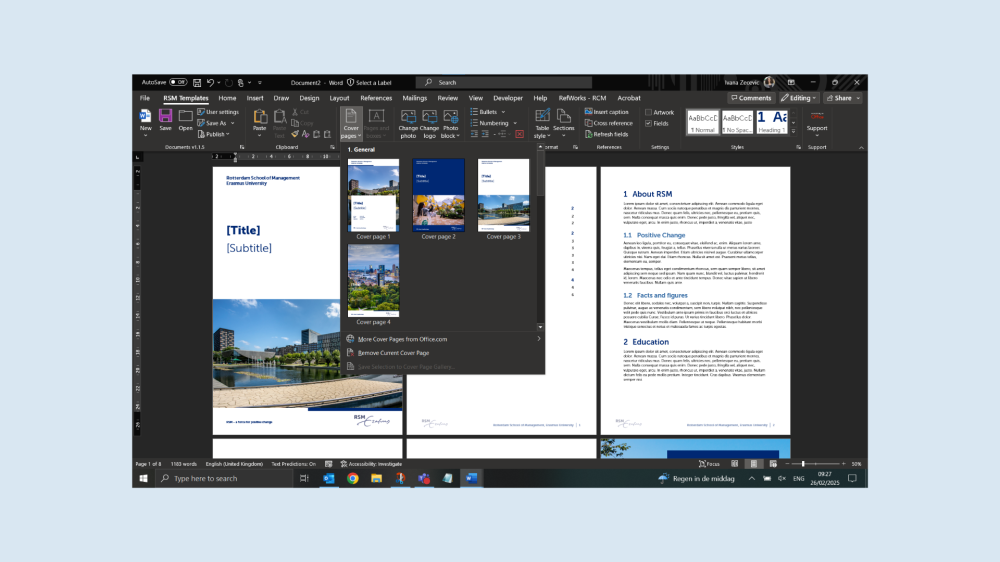1000x562 pixels.
Task: Enable the Artwork checkbox
Action: [649, 113]
